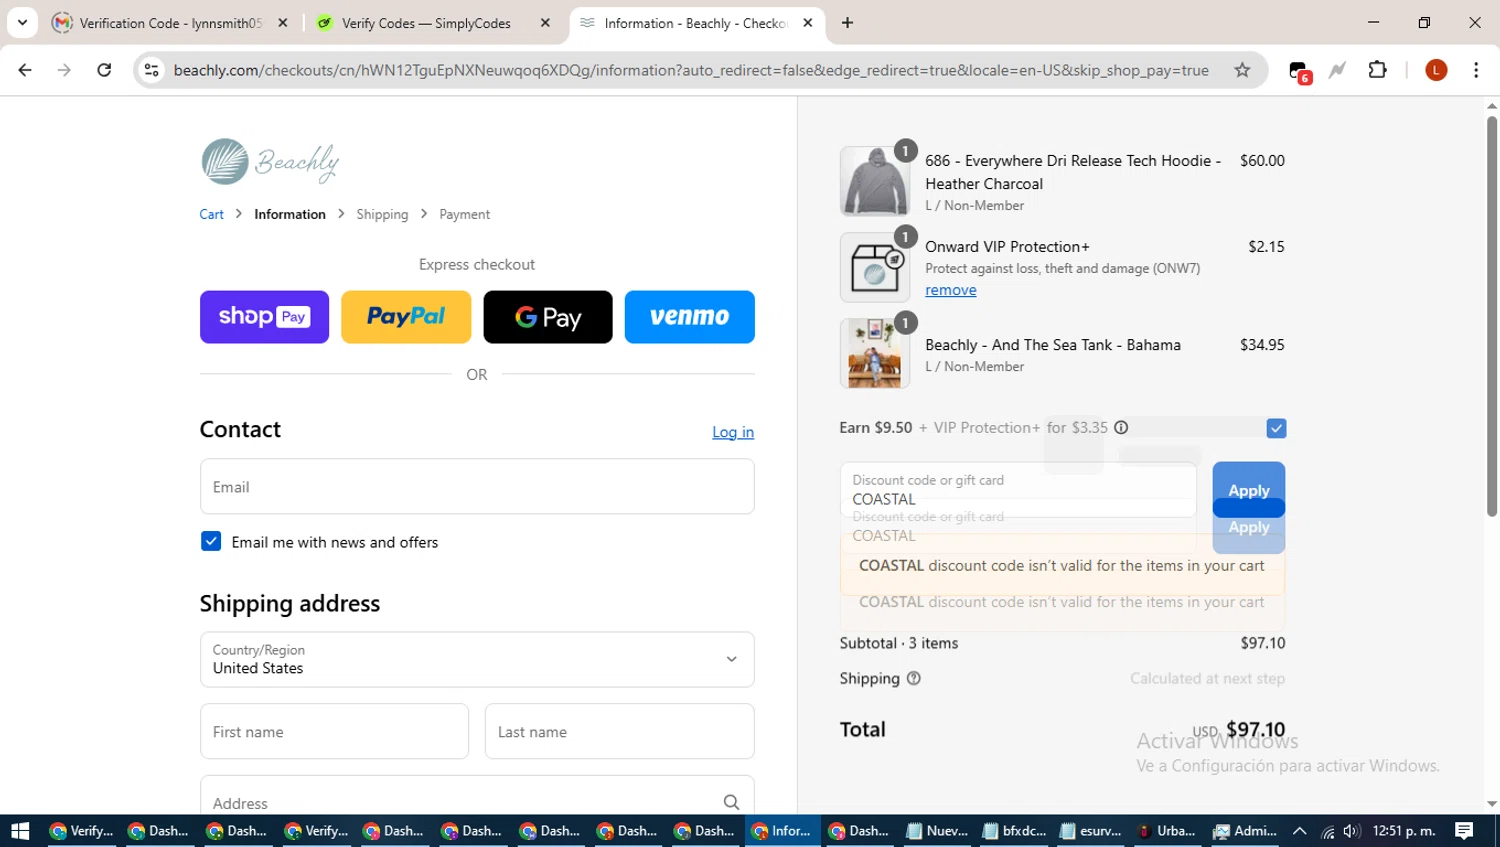Go to Information breadcrumb step
Viewport: 1500px width, 847px height.
click(290, 214)
